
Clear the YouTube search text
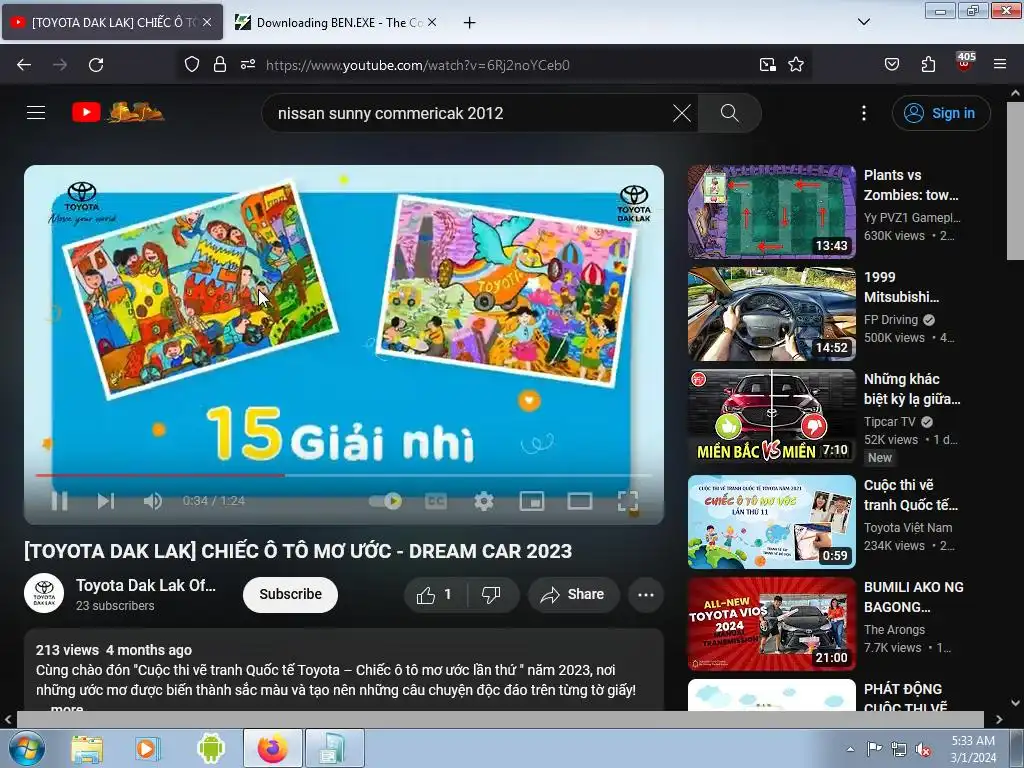point(682,113)
